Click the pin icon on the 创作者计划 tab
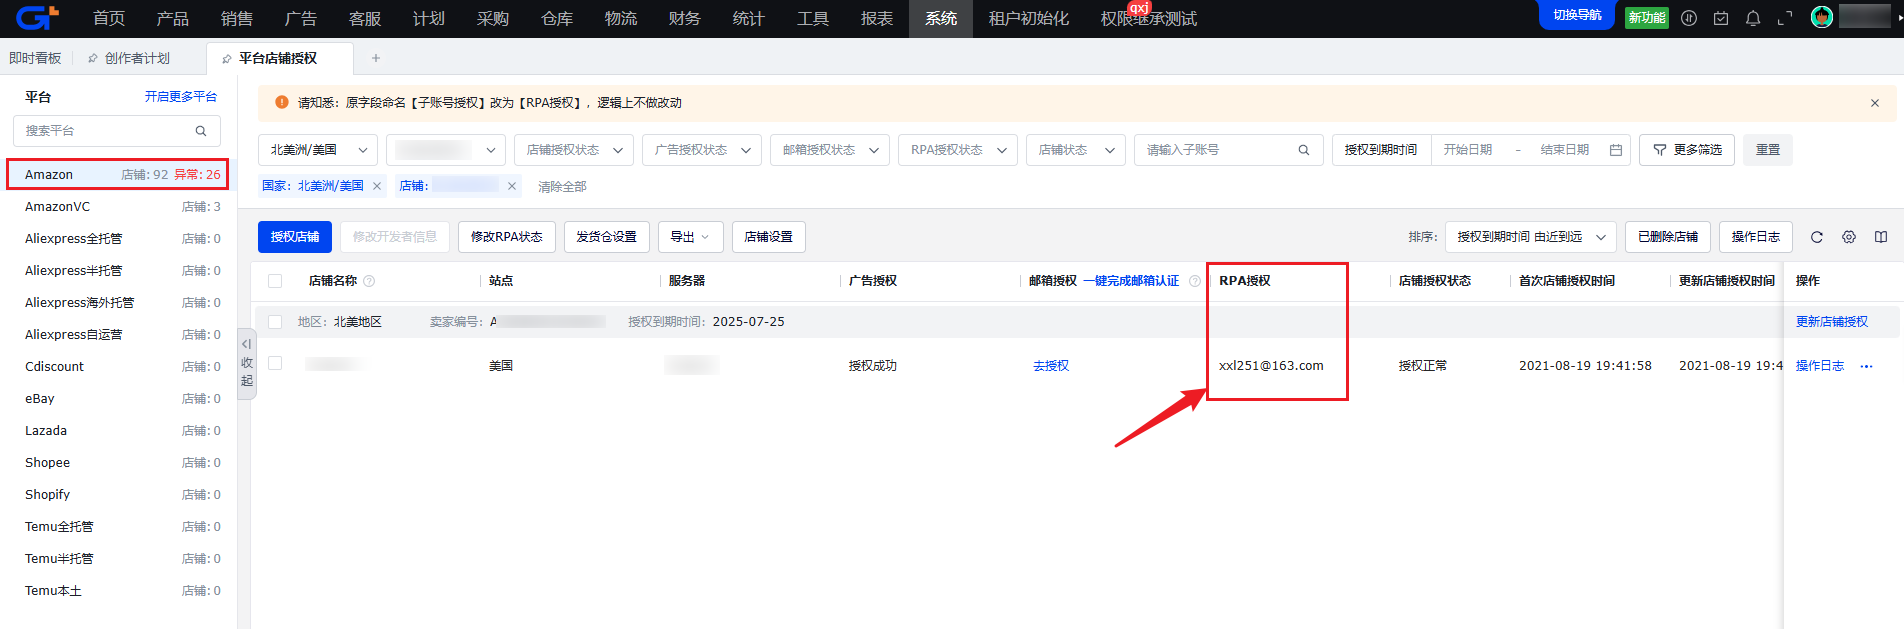The image size is (1904, 629). 93,58
